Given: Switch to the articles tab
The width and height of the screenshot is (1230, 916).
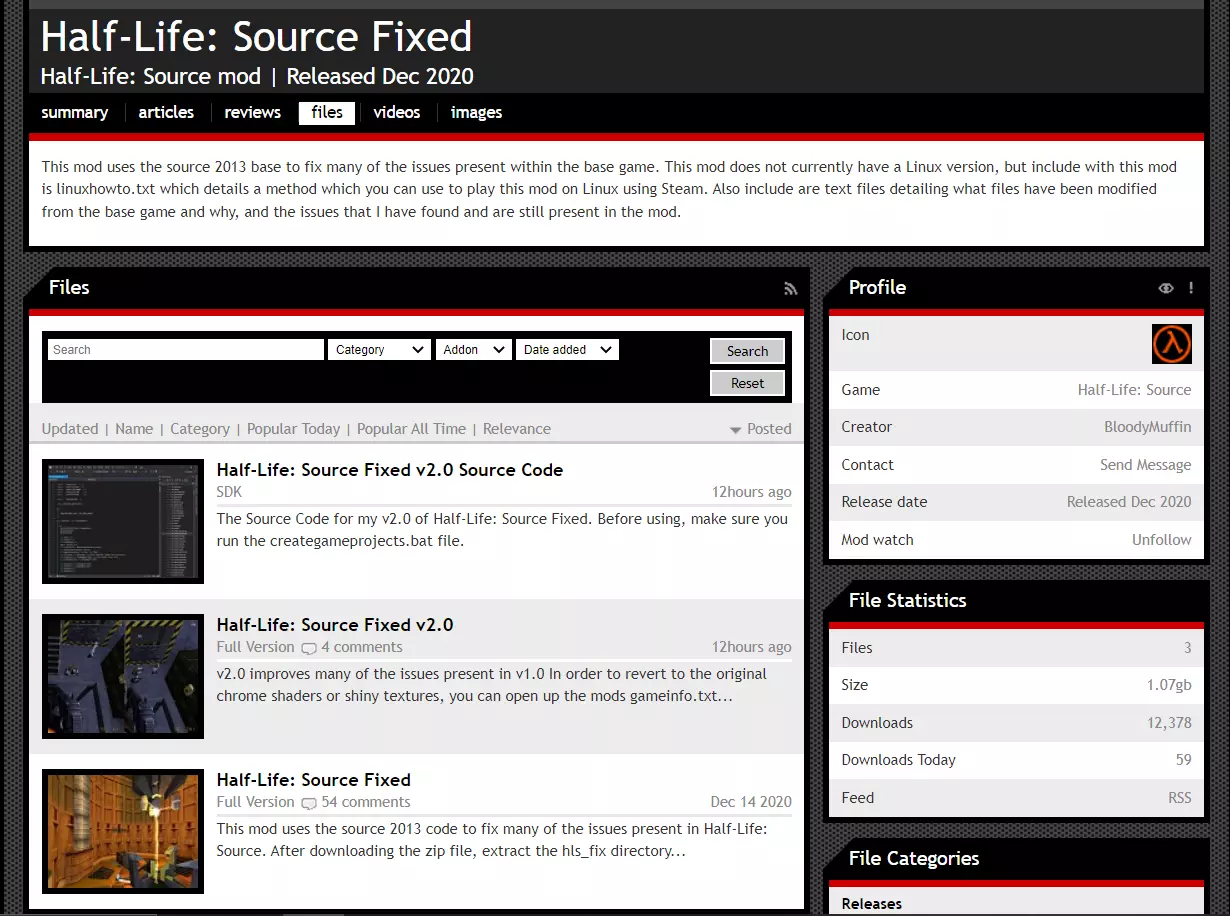Looking at the screenshot, I should click(x=166, y=112).
